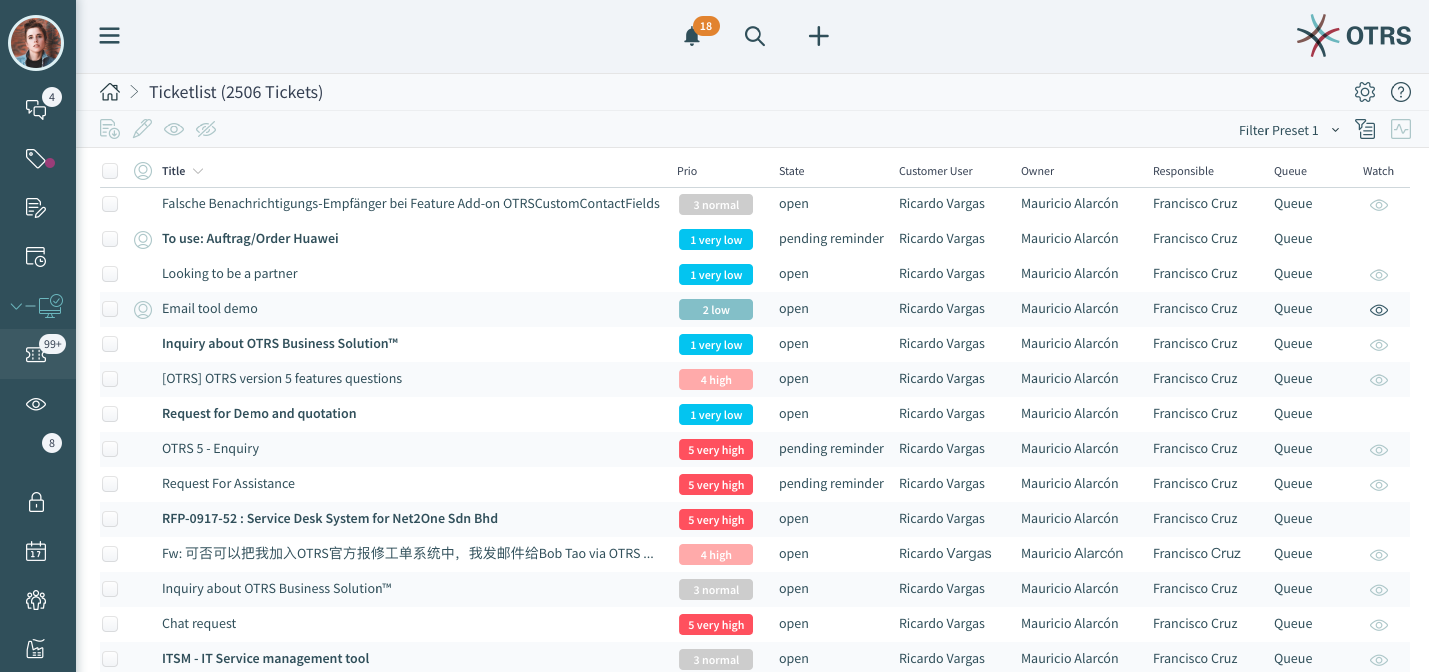Click the unwatch crossed-eye toolbar icon
The width and height of the screenshot is (1429, 672).
[206, 129]
